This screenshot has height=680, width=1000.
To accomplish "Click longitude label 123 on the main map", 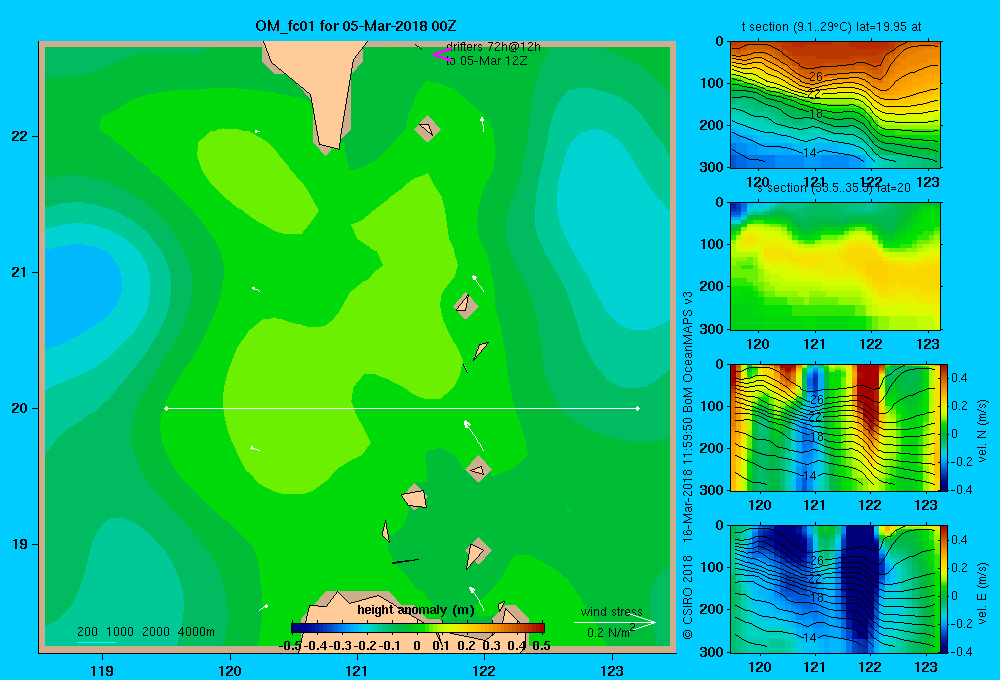I will tap(612, 670).
